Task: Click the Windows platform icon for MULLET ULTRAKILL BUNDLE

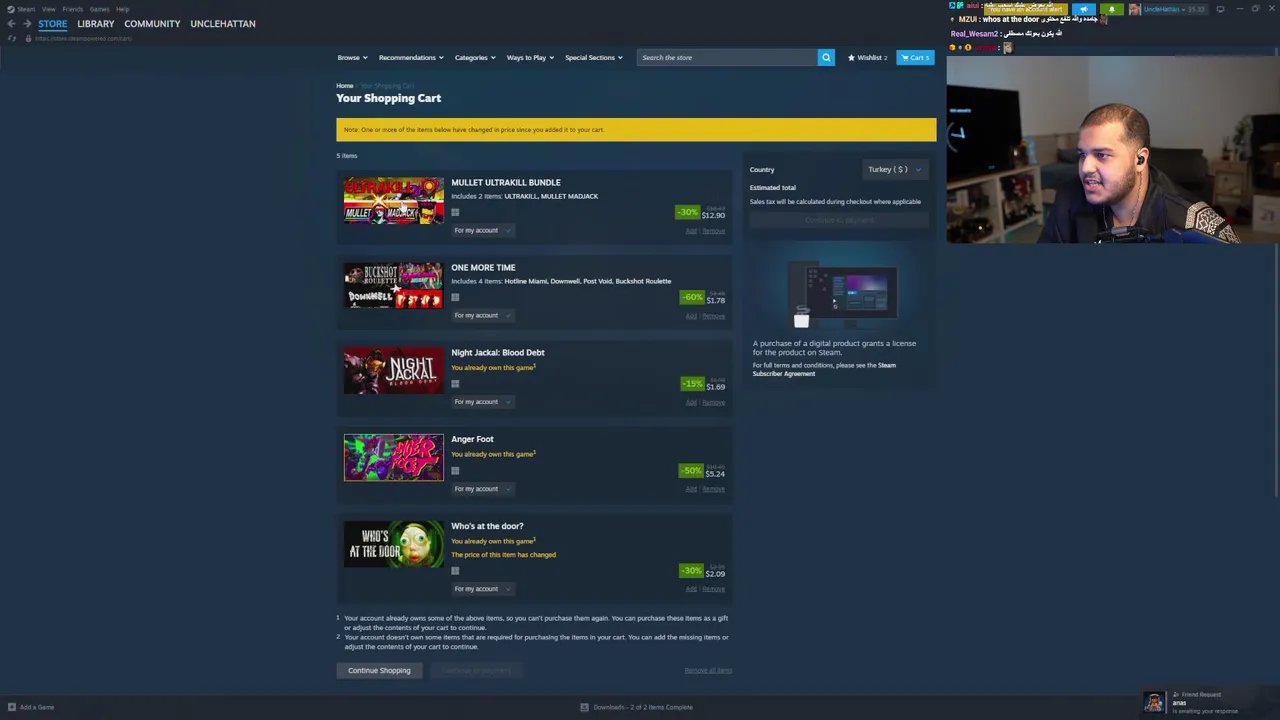Action: coord(455,212)
